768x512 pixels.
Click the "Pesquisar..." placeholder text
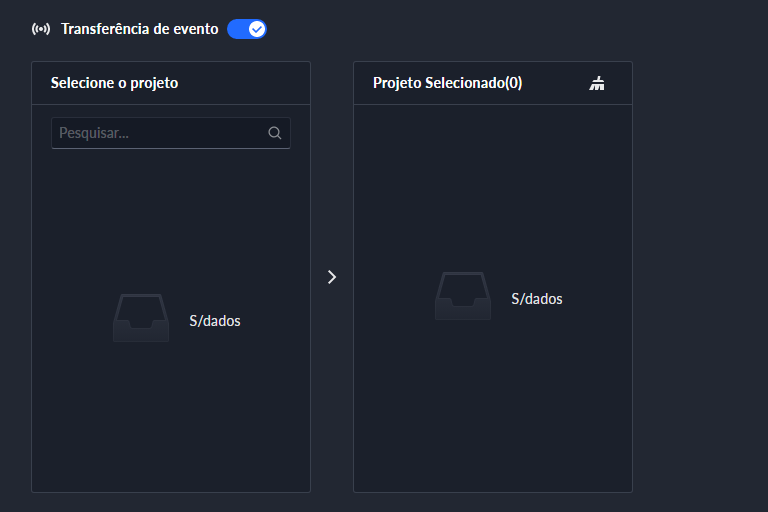(94, 133)
